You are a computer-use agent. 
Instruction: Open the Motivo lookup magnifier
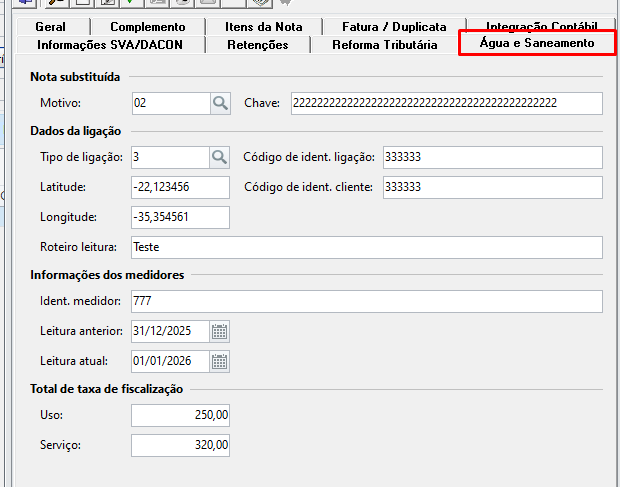coord(220,104)
